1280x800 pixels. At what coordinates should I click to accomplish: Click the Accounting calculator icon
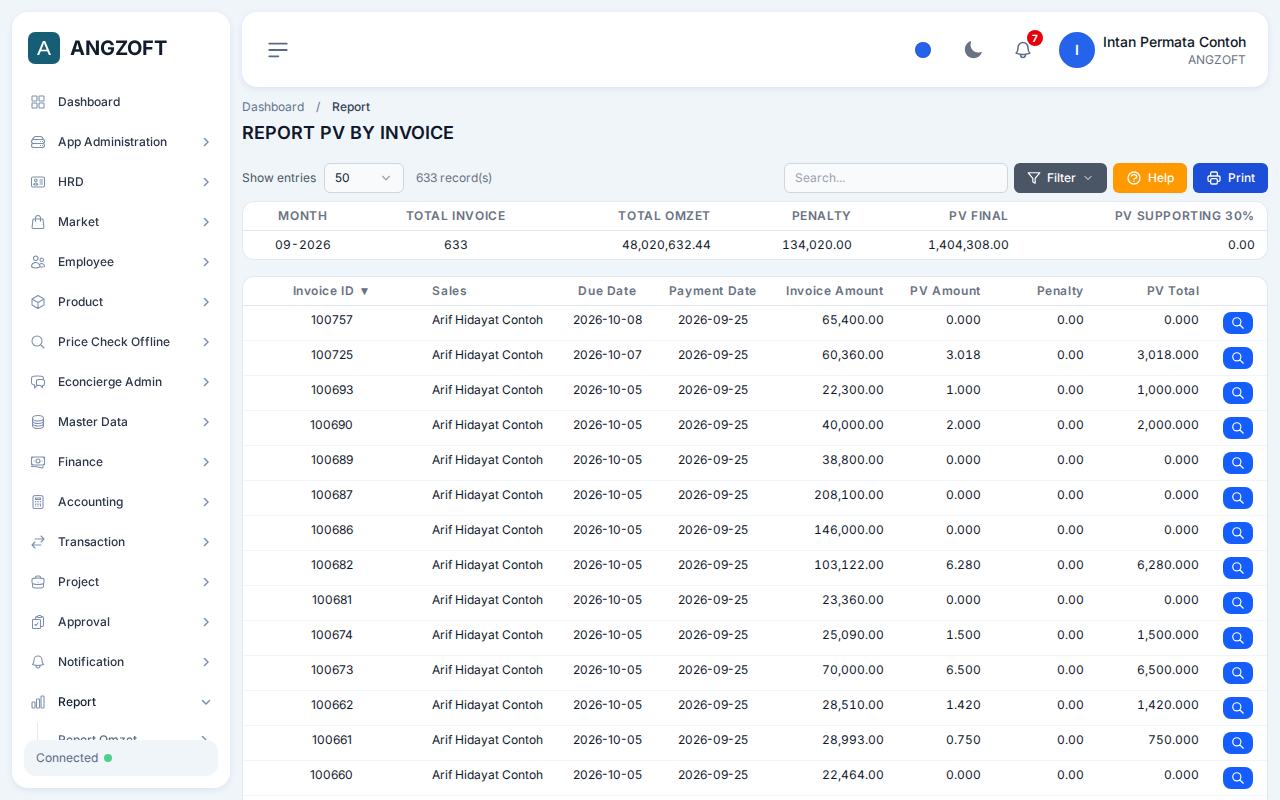pos(38,502)
